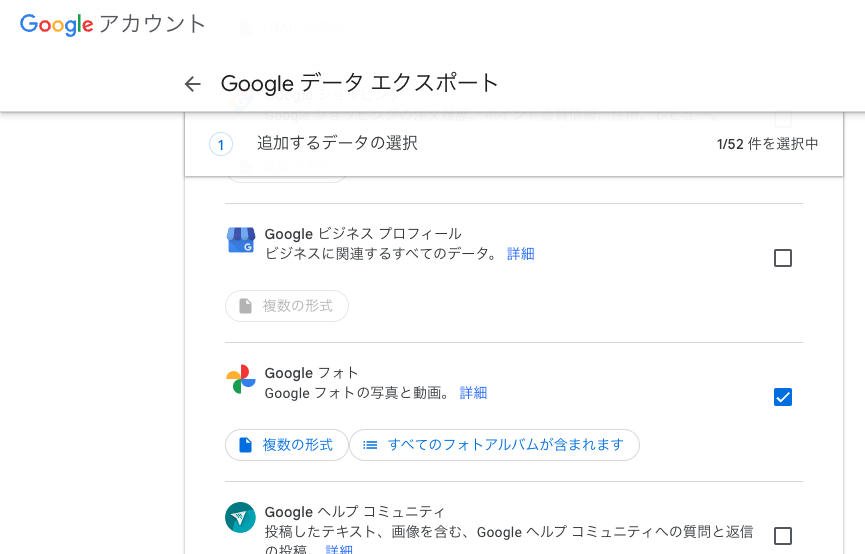
Task: Open 詳細 link for Google ヘルプ コミュニティ
Action: click(x=339, y=549)
